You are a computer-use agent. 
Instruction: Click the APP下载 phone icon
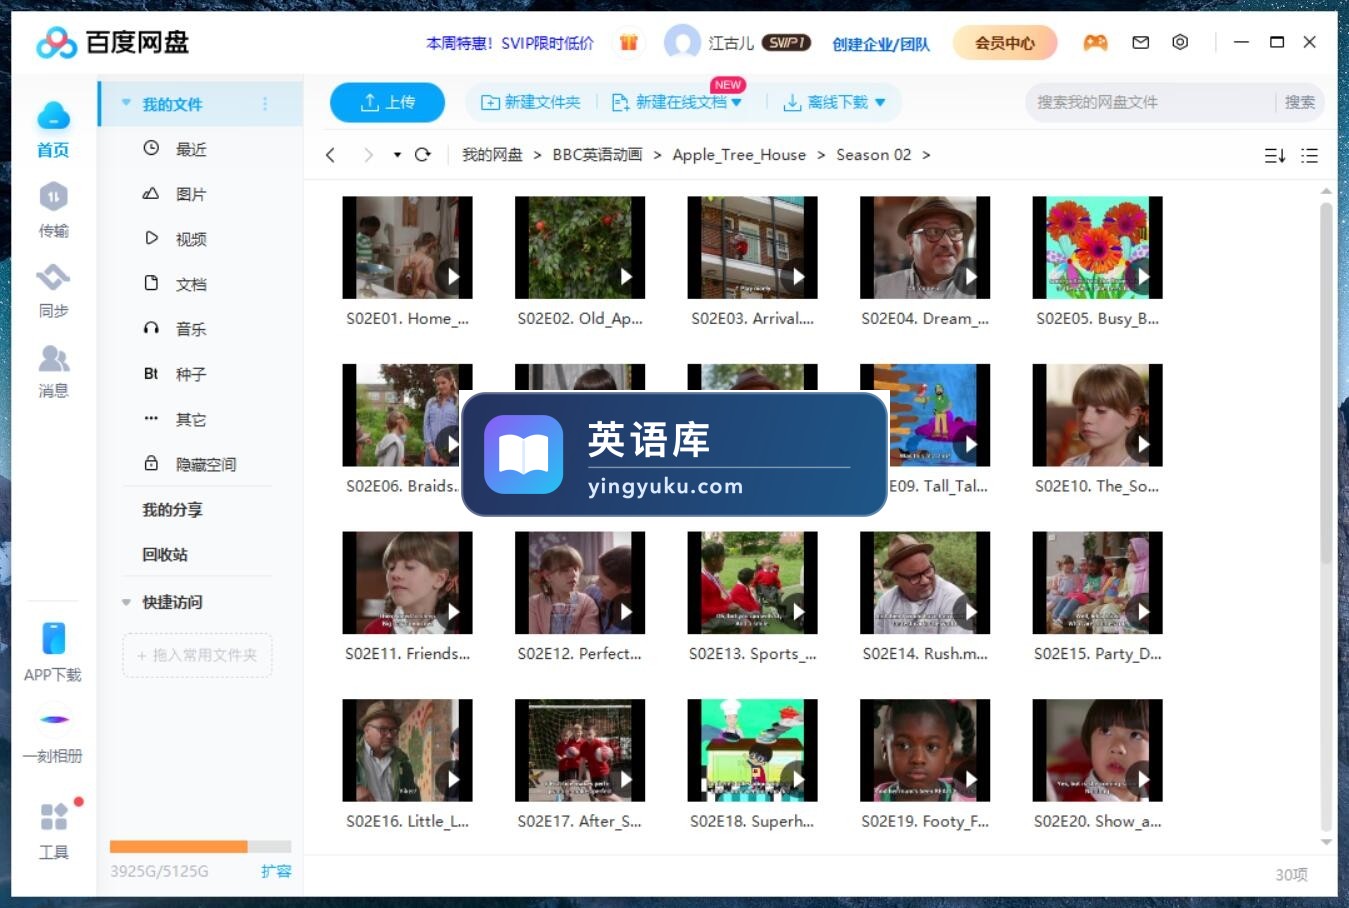(53, 638)
